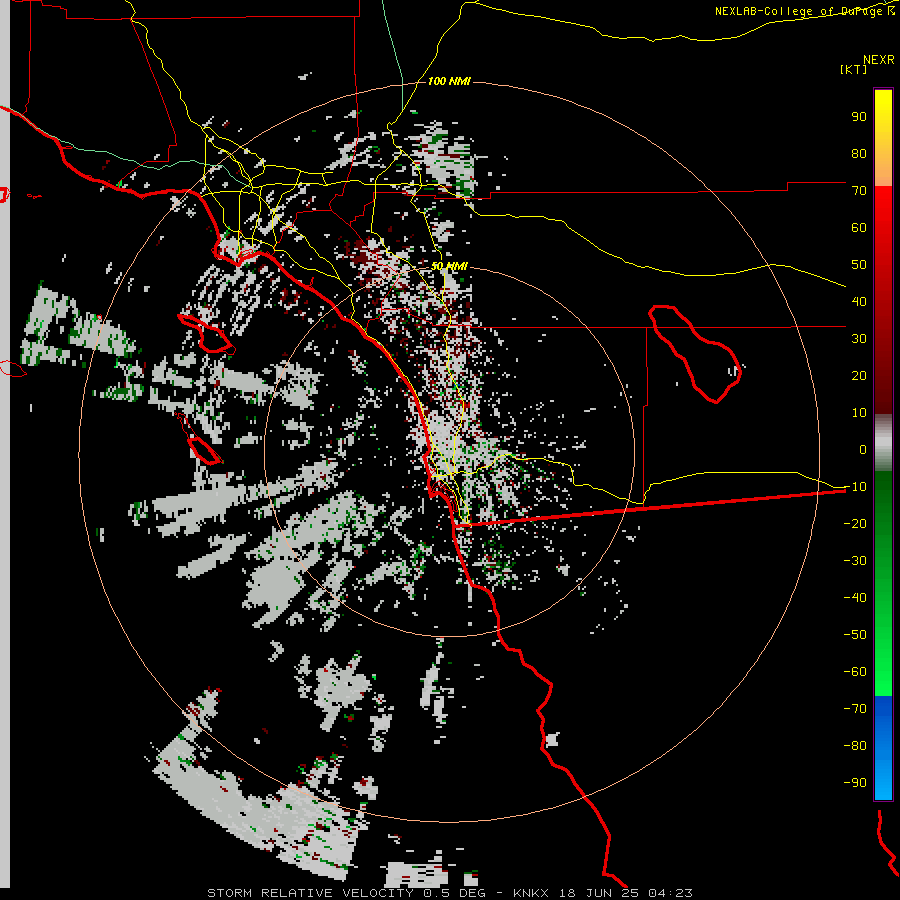Click the STORM RELATIVE VELOCITY product title

tap(310, 893)
